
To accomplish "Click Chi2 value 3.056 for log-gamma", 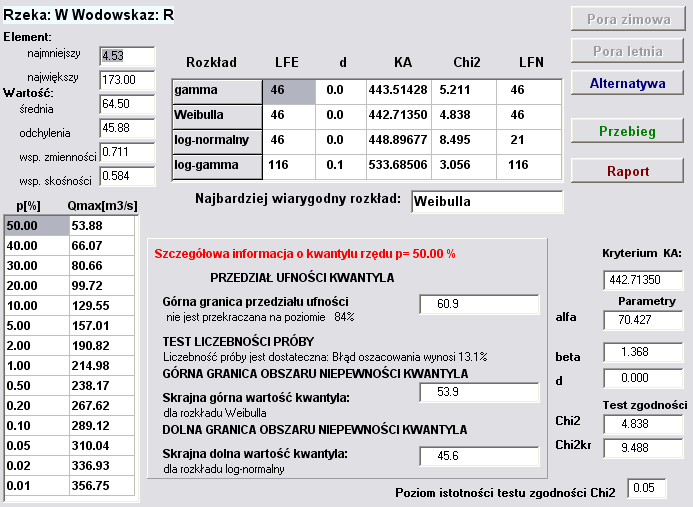I will pos(464,167).
